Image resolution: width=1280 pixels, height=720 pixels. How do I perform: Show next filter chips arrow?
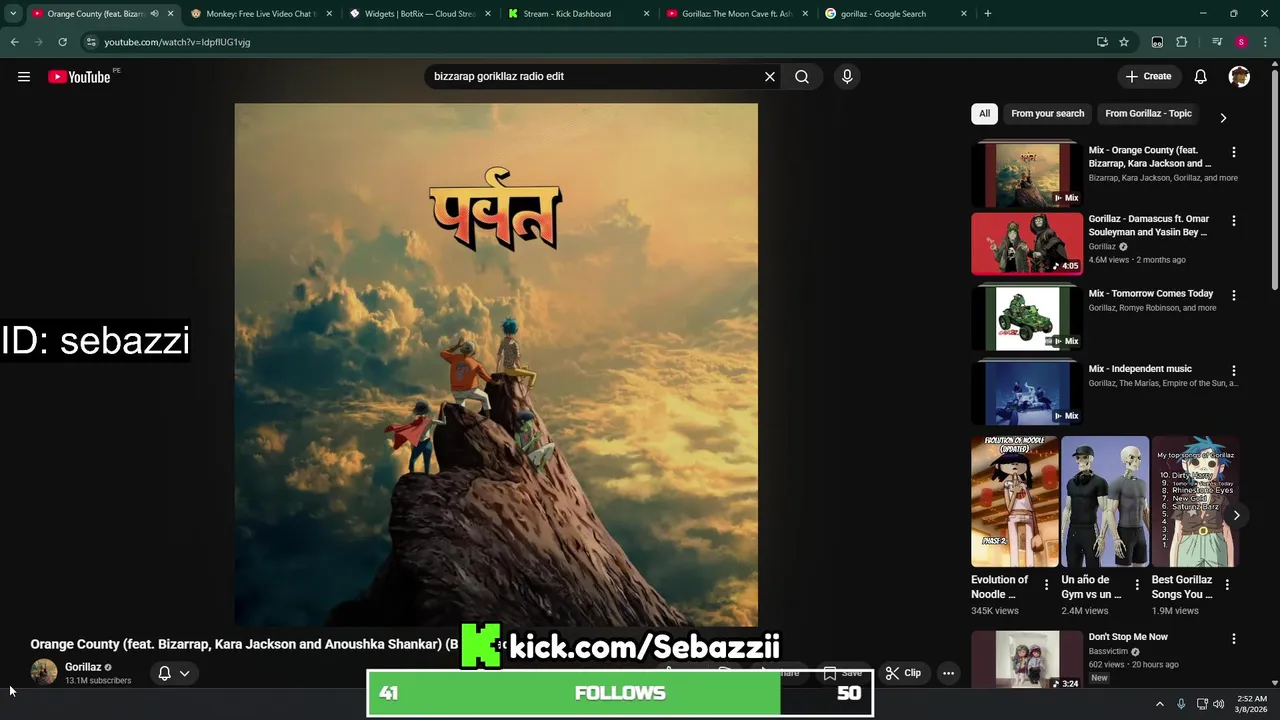(1223, 118)
